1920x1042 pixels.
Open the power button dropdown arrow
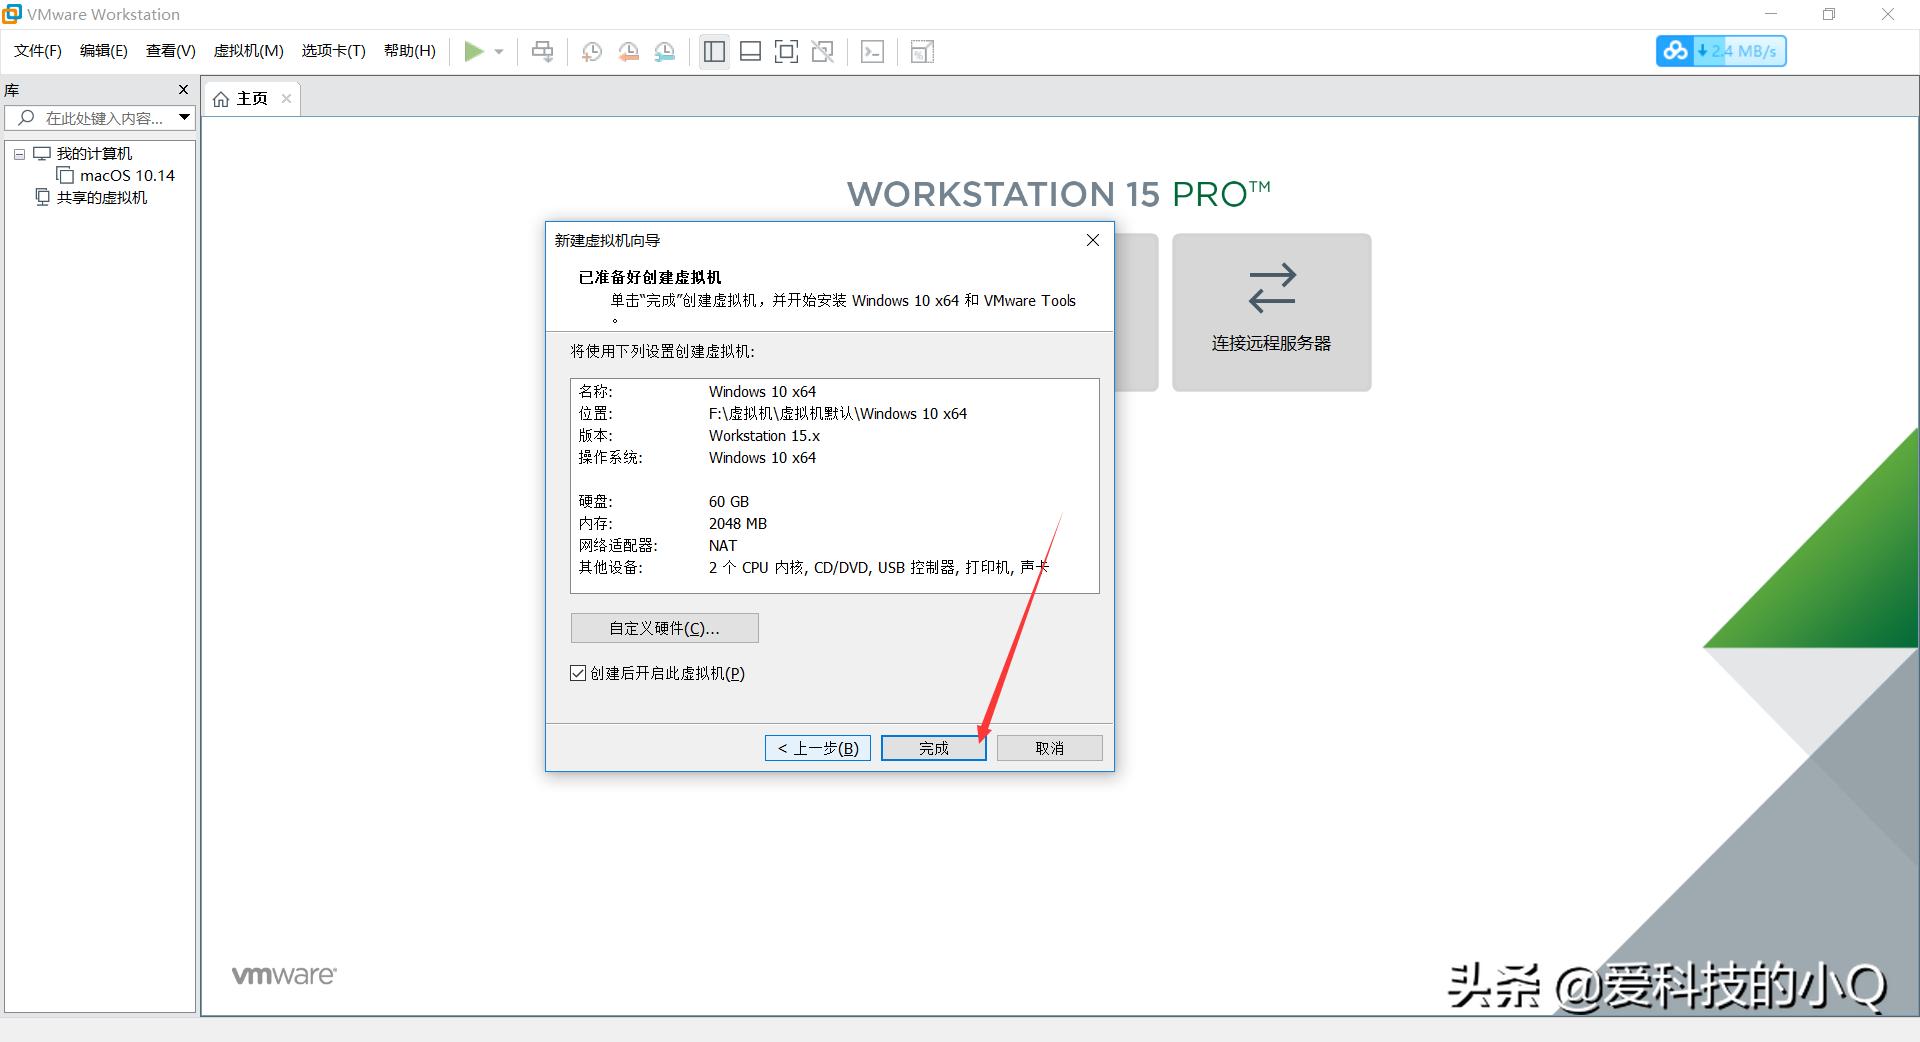click(499, 51)
